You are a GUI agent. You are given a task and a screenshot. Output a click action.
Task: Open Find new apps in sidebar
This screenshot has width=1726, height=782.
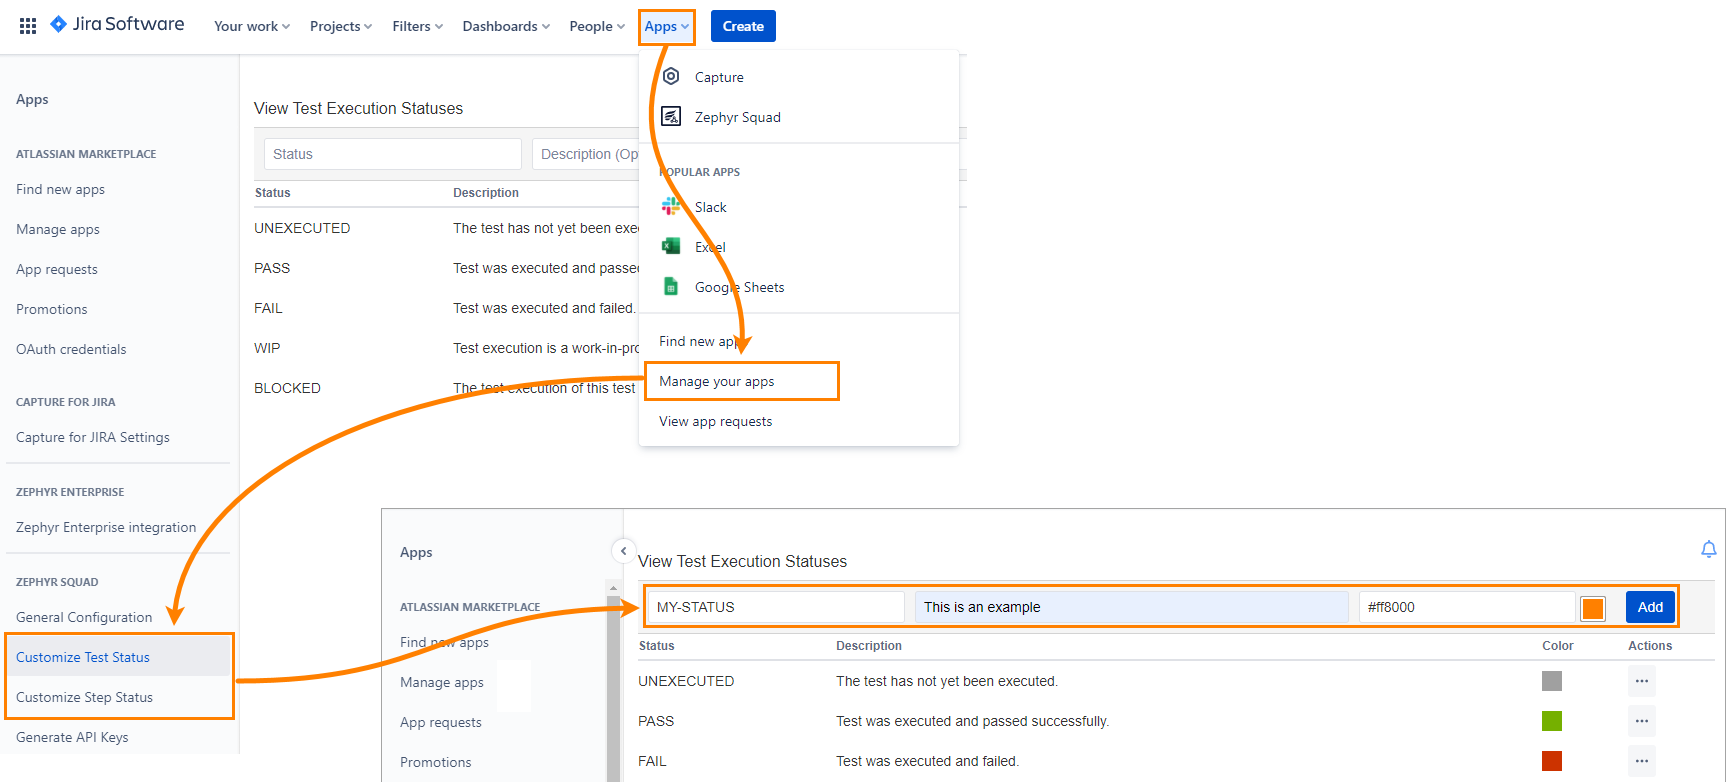coord(60,189)
